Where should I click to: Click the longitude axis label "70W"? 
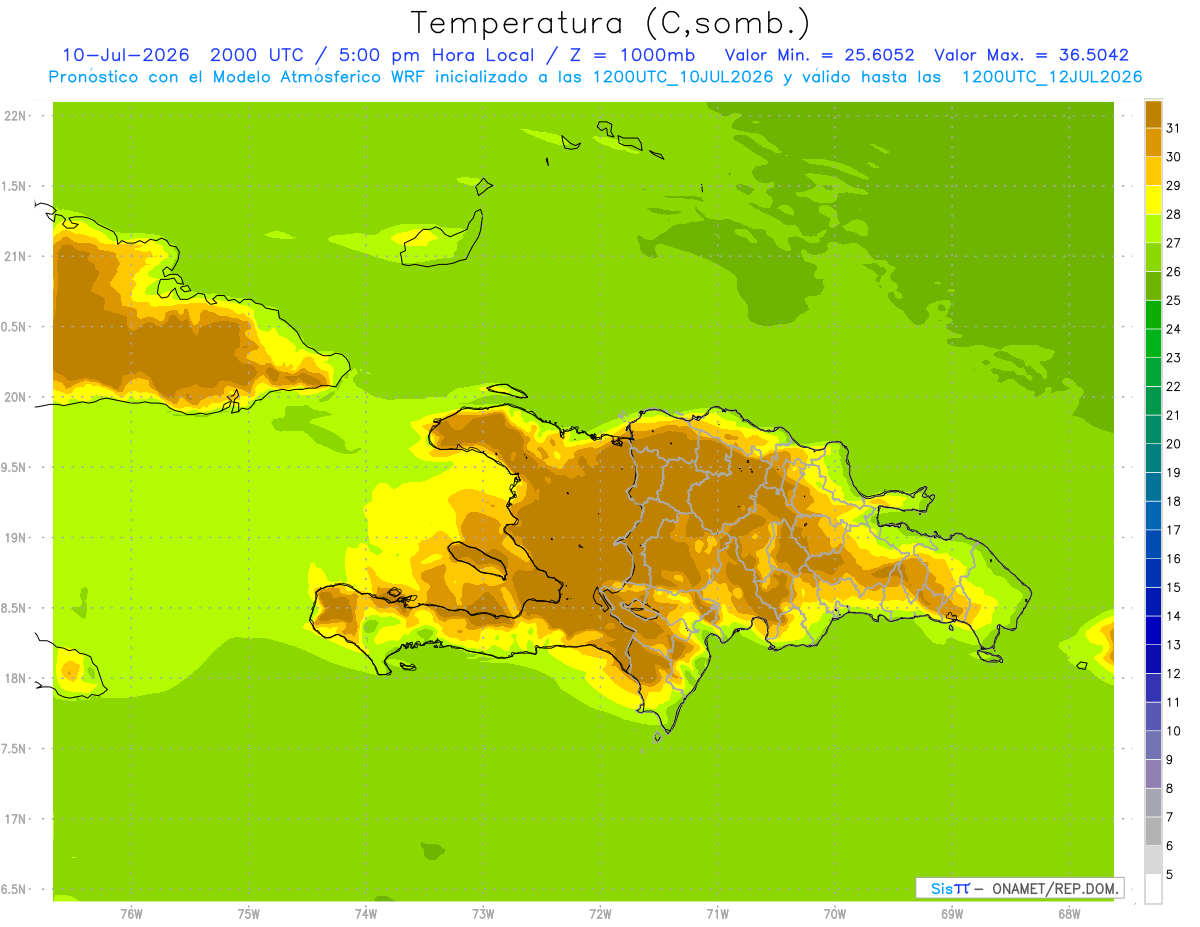point(835,914)
